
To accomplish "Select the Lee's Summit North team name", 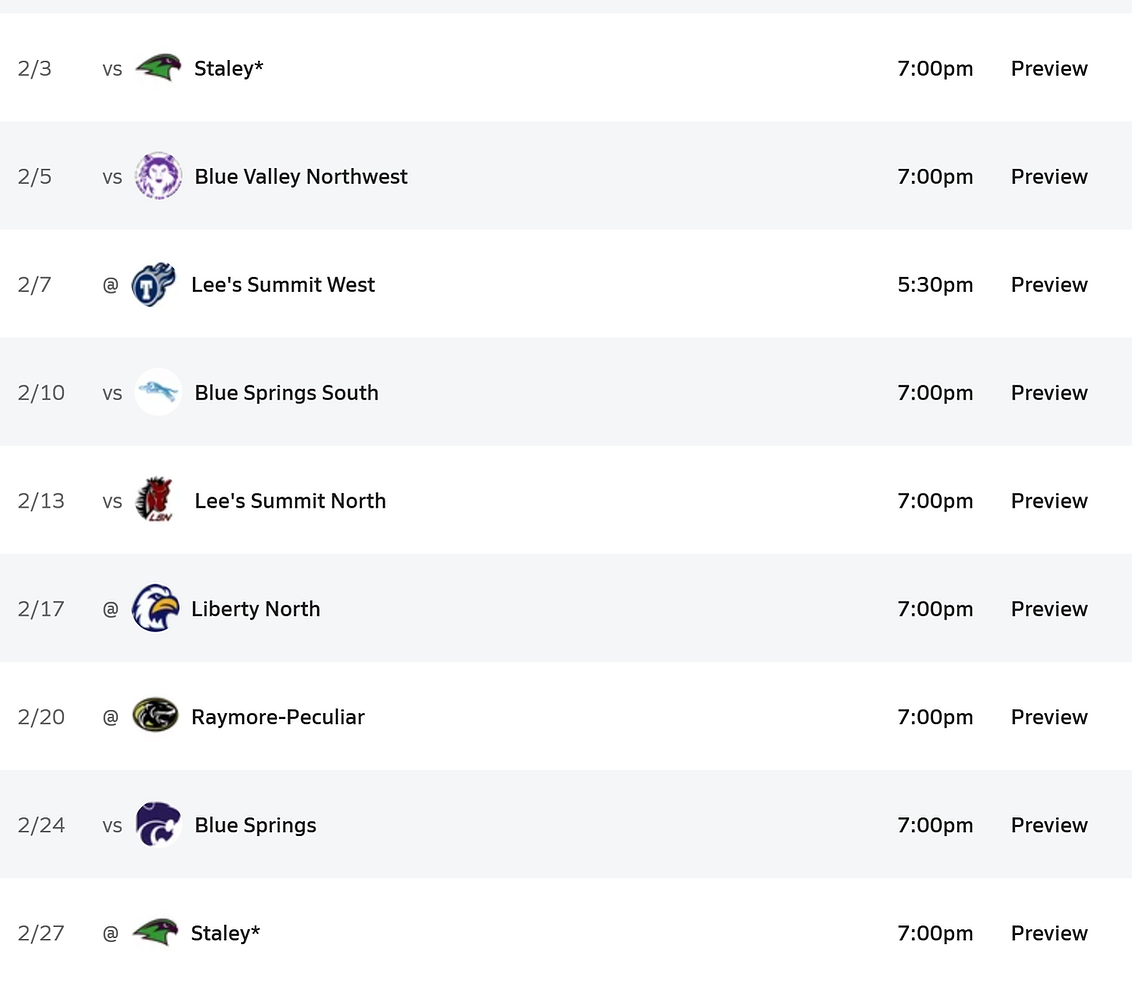I will [x=290, y=501].
